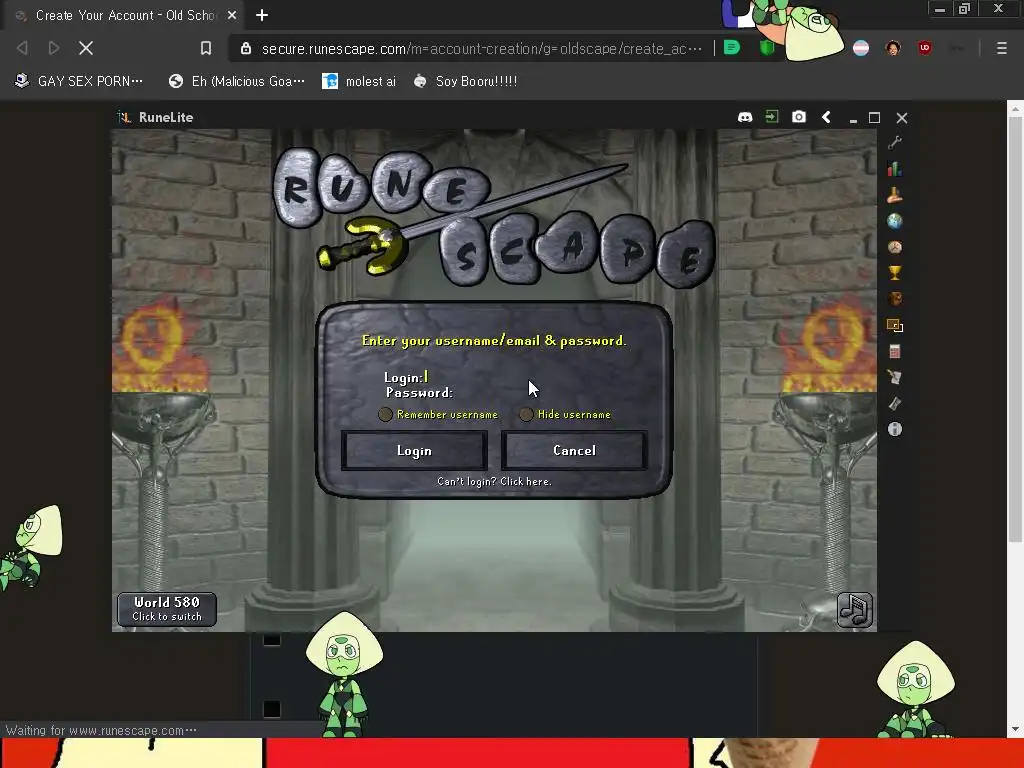Open the Soy Booru!!!!! bookmark

(x=466, y=81)
